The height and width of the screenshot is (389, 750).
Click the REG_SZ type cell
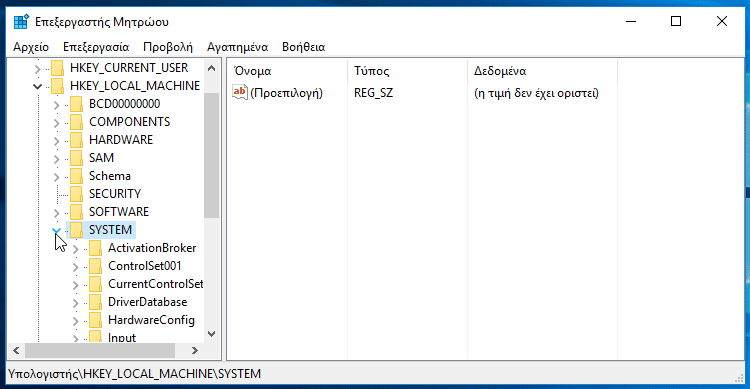(x=374, y=93)
